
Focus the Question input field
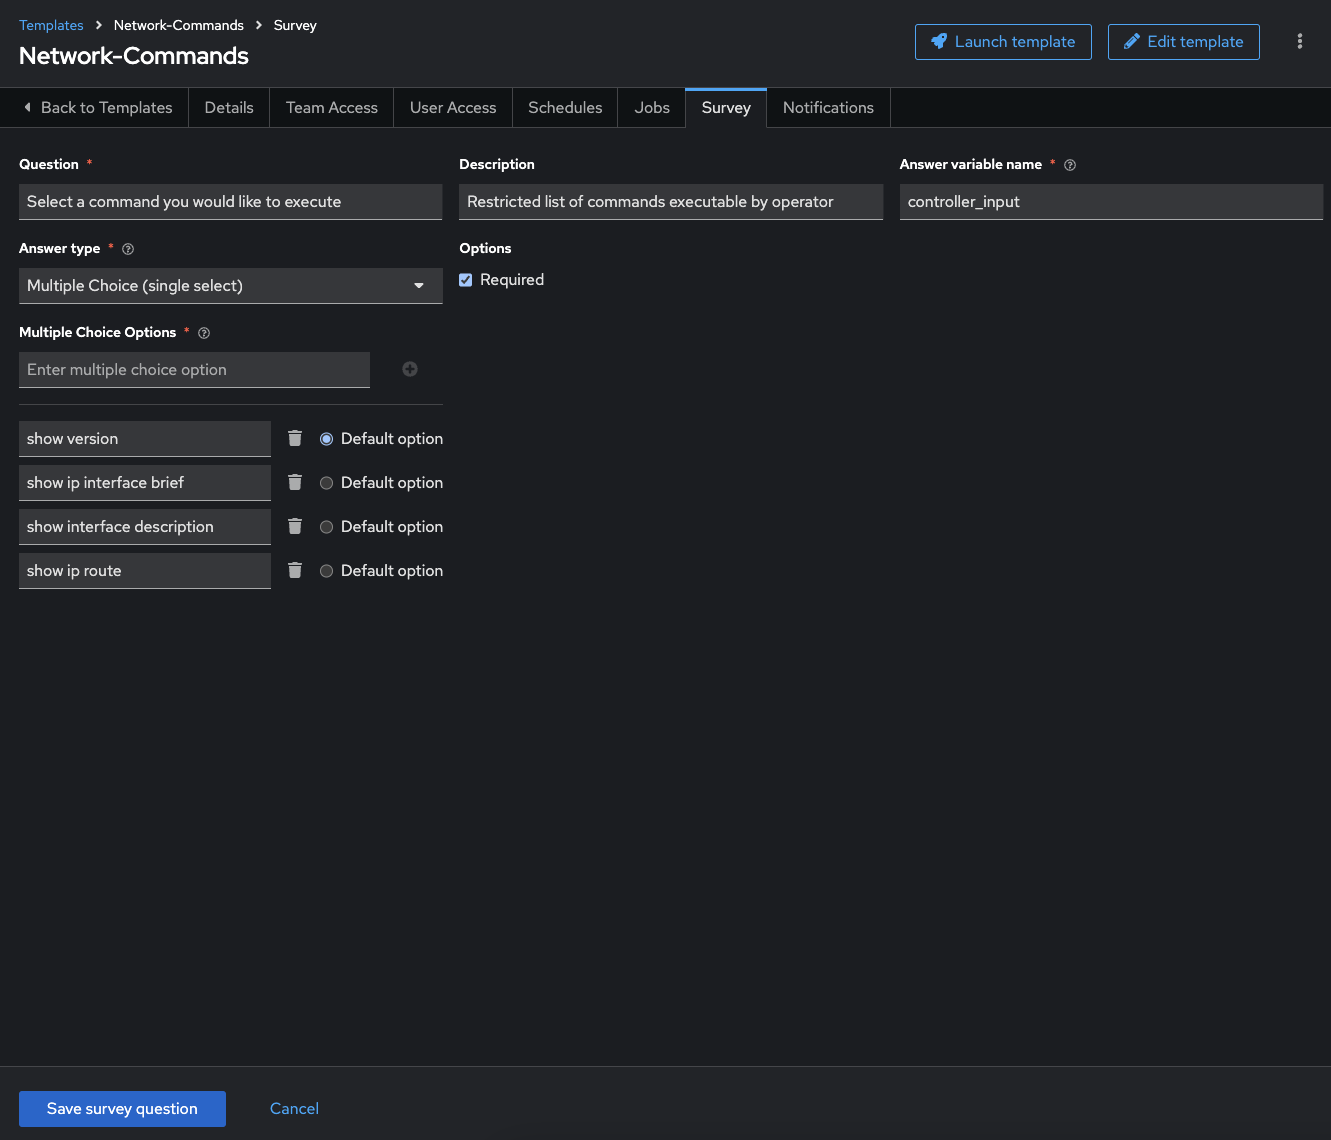point(231,202)
